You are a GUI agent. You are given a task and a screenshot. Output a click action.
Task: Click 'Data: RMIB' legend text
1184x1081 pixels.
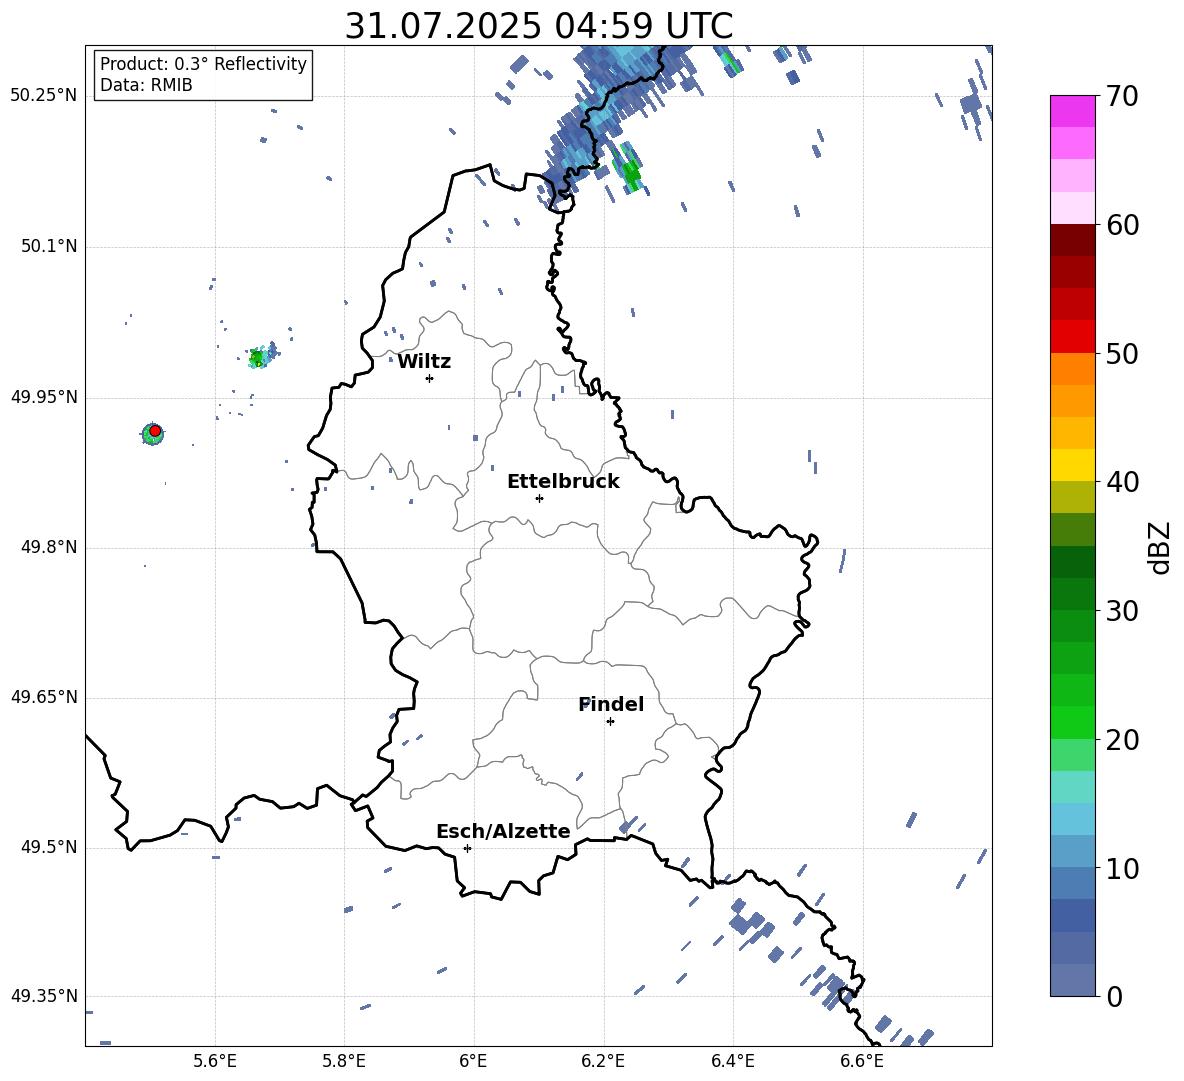146,85
